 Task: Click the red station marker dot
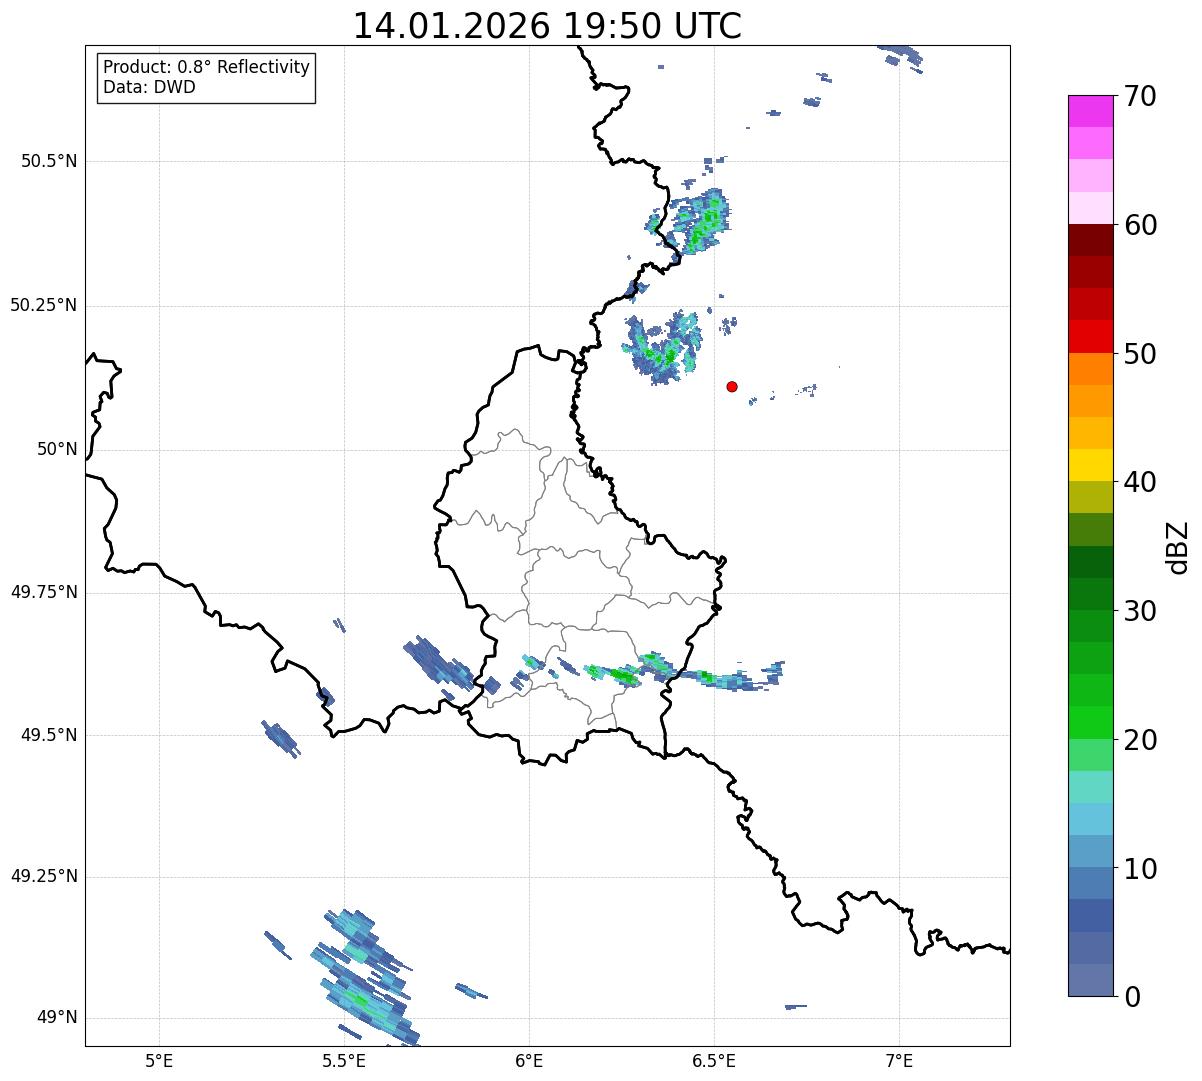click(732, 386)
